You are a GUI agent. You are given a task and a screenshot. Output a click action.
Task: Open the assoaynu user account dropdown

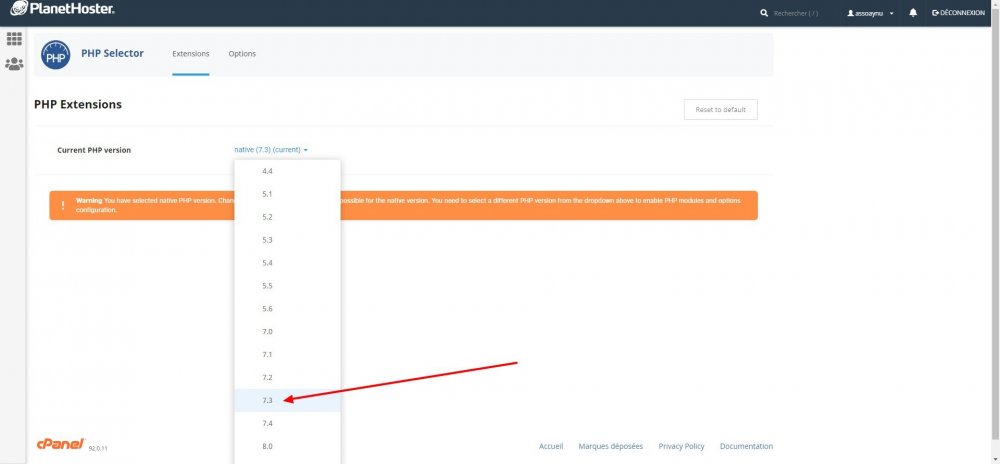coord(870,13)
